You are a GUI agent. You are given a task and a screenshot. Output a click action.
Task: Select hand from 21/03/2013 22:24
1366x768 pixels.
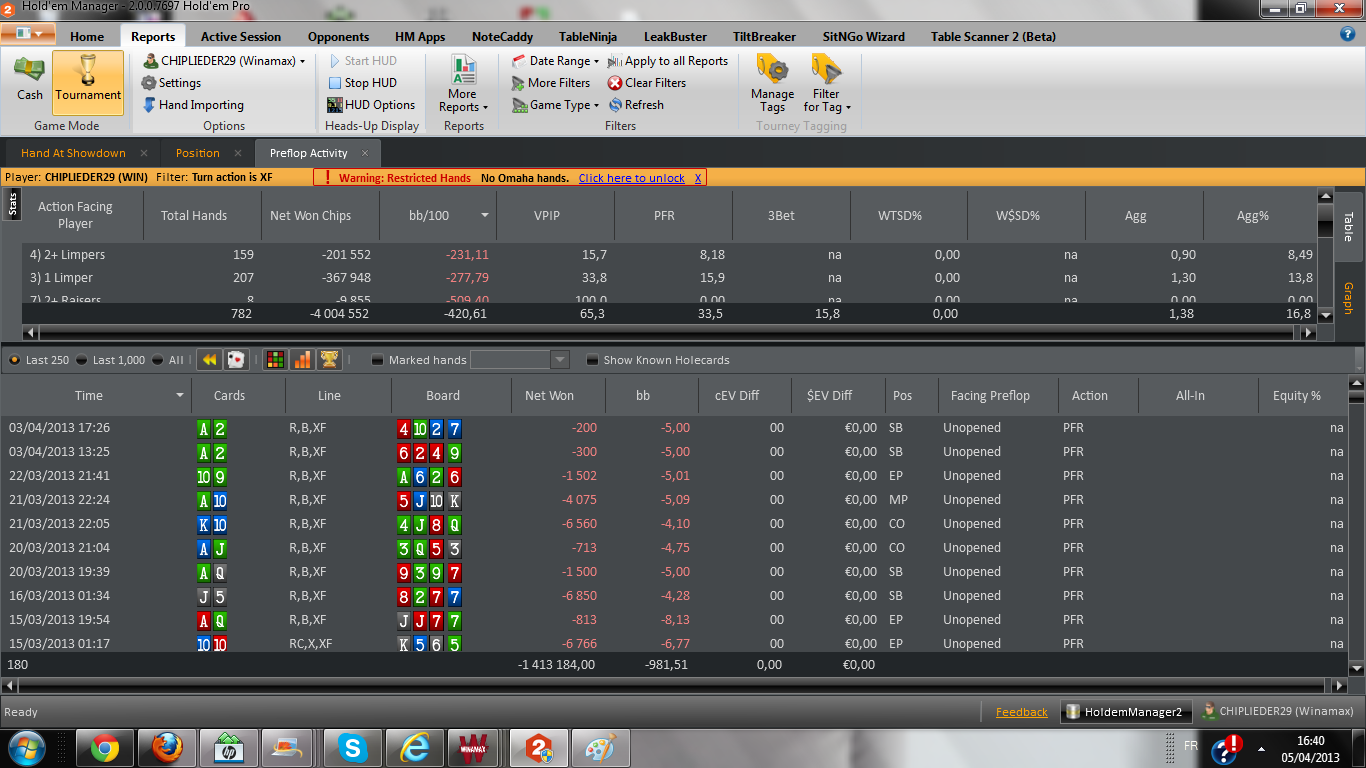(675, 500)
